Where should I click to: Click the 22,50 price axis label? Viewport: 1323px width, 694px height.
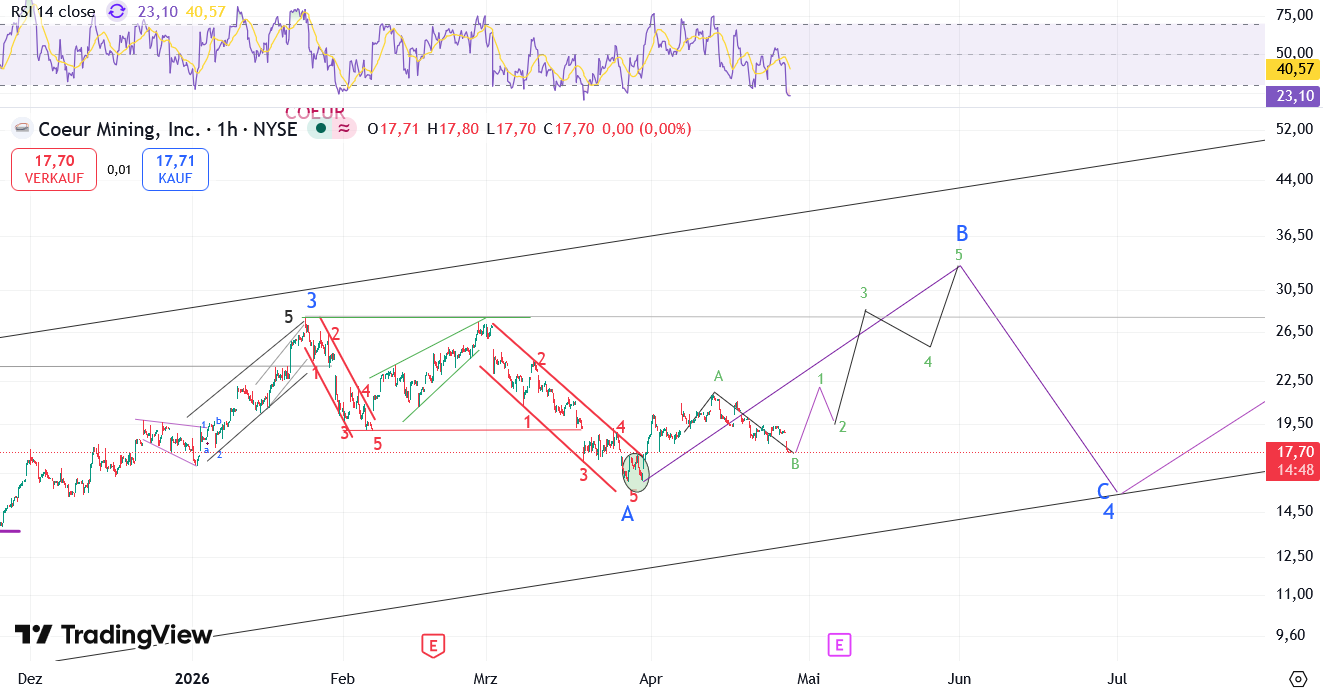(x=1295, y=379)
